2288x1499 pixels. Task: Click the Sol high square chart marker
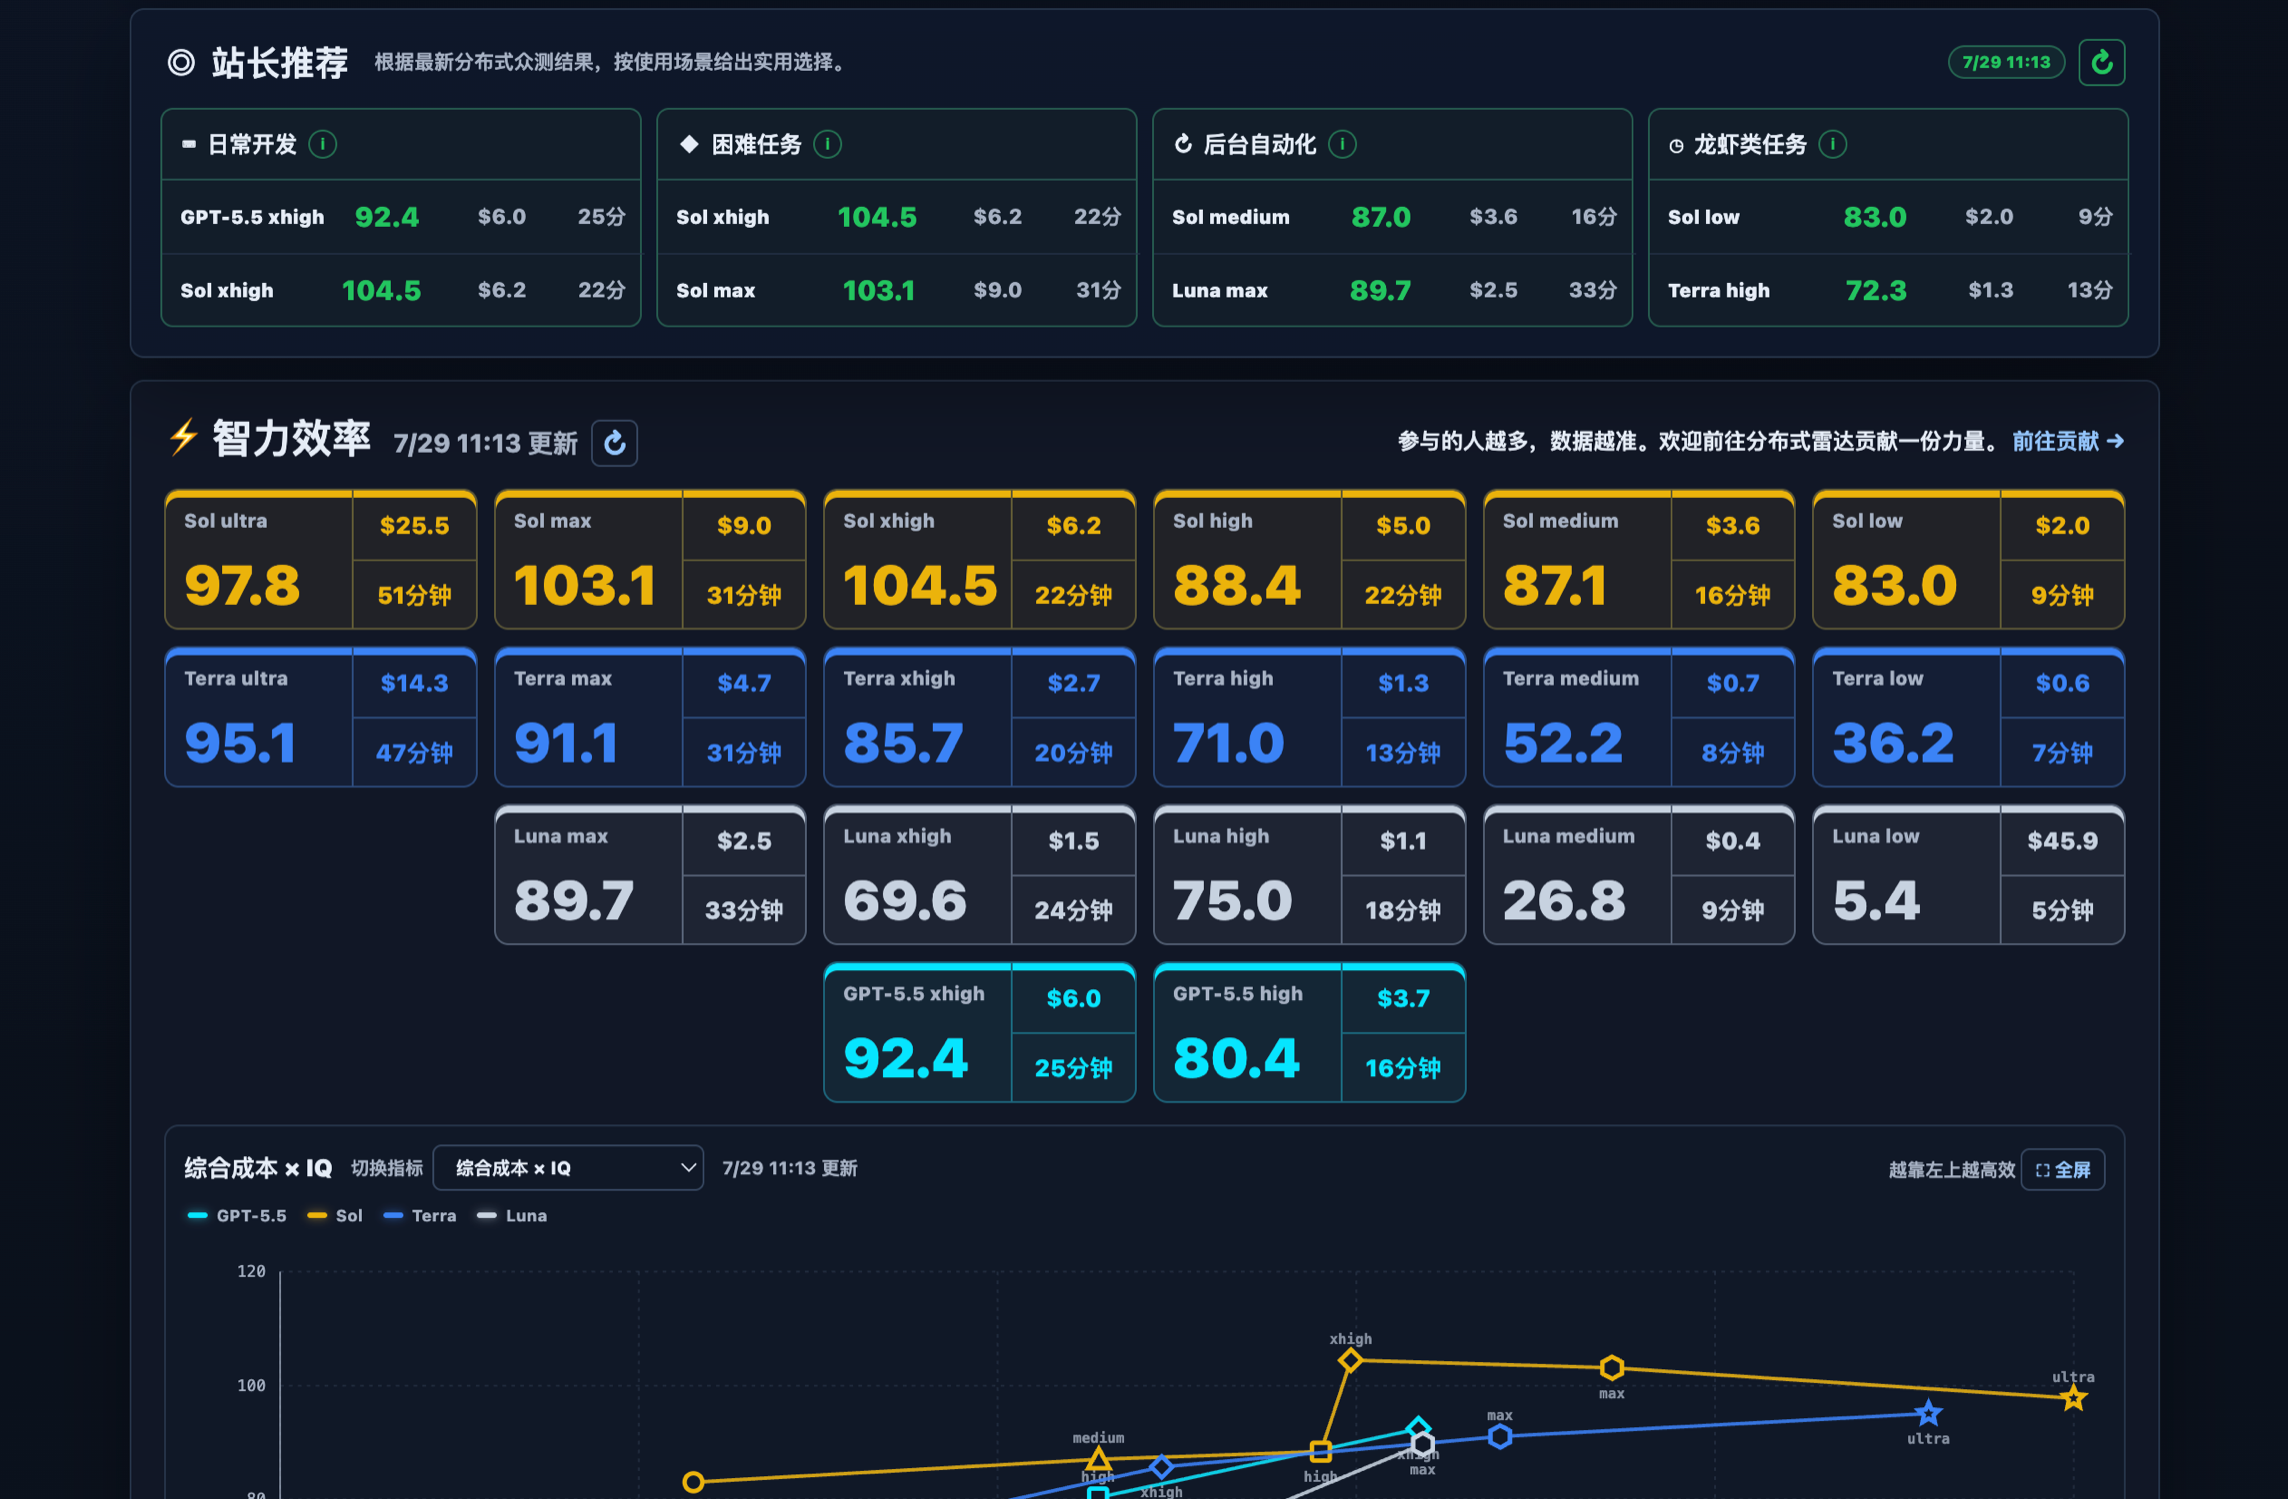(1320, 1450)
